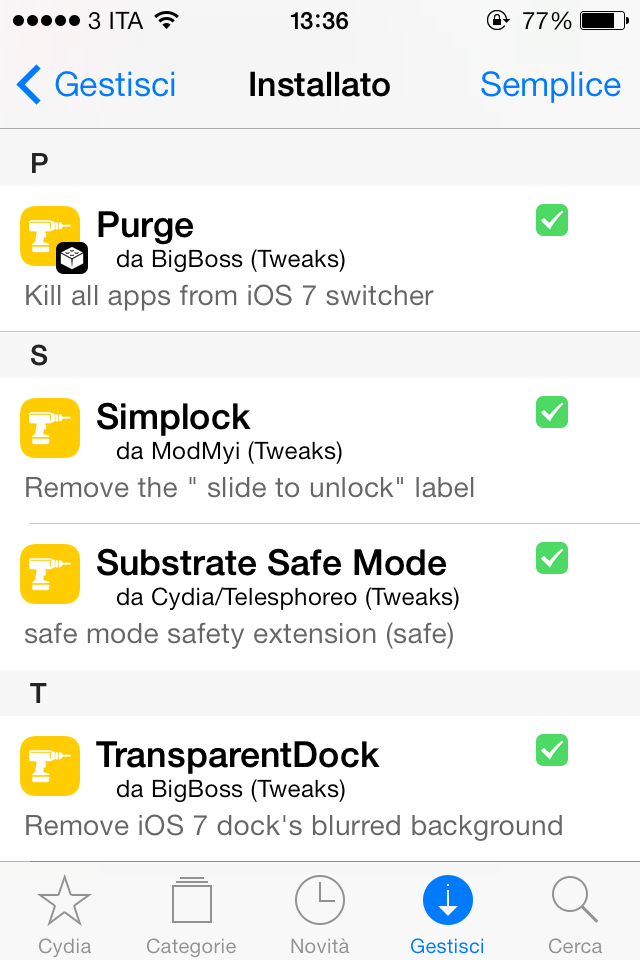The width and height of the screenshot is (640, 960).
Task: Tap the green checkmark beside Purge
Action: pos(552,220)
